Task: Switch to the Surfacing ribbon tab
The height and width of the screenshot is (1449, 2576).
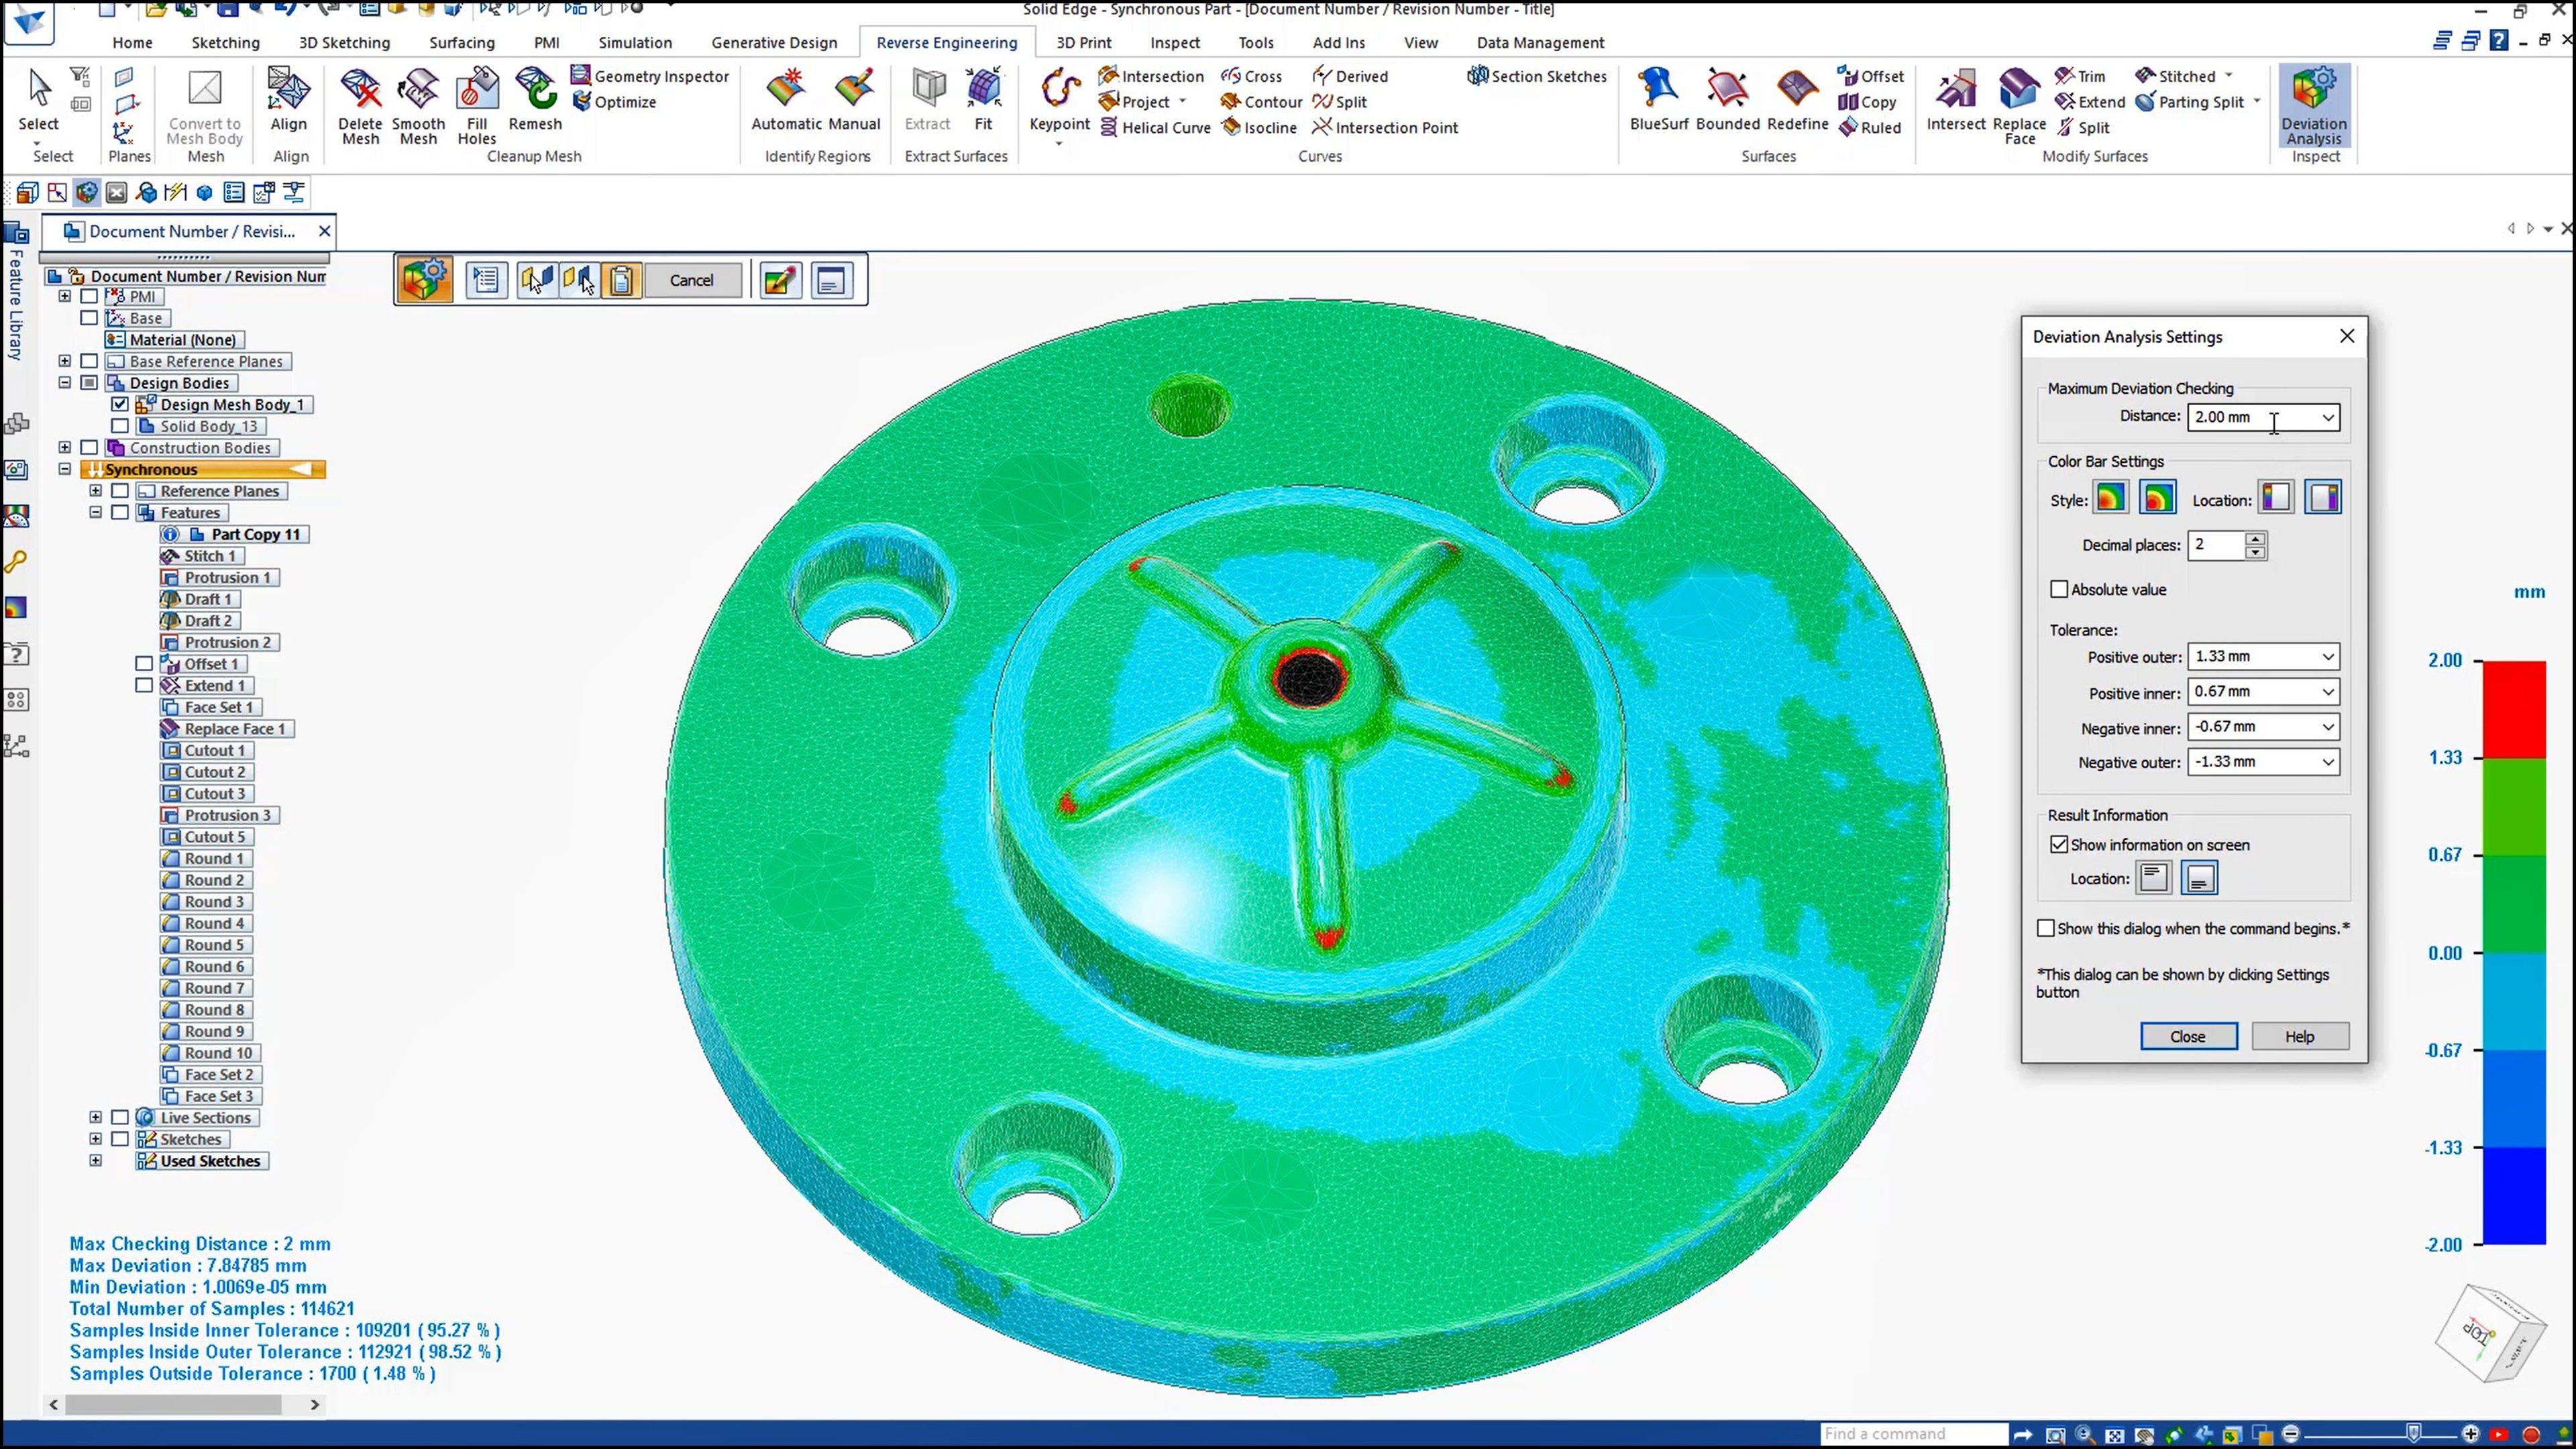Action: click(461, 43)
